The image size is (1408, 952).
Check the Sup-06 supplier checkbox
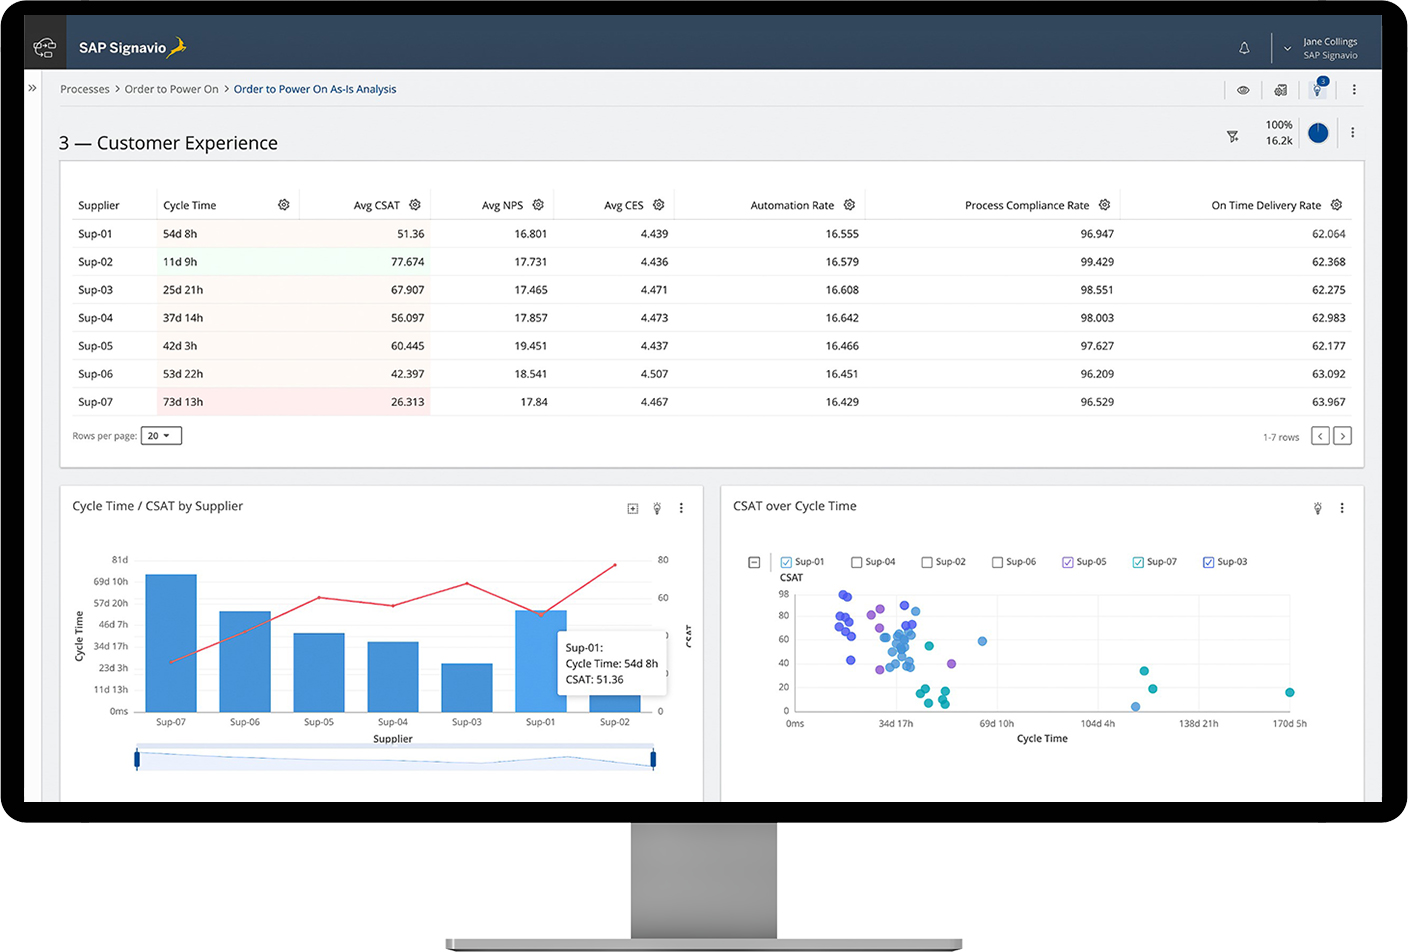coord(997,562)
